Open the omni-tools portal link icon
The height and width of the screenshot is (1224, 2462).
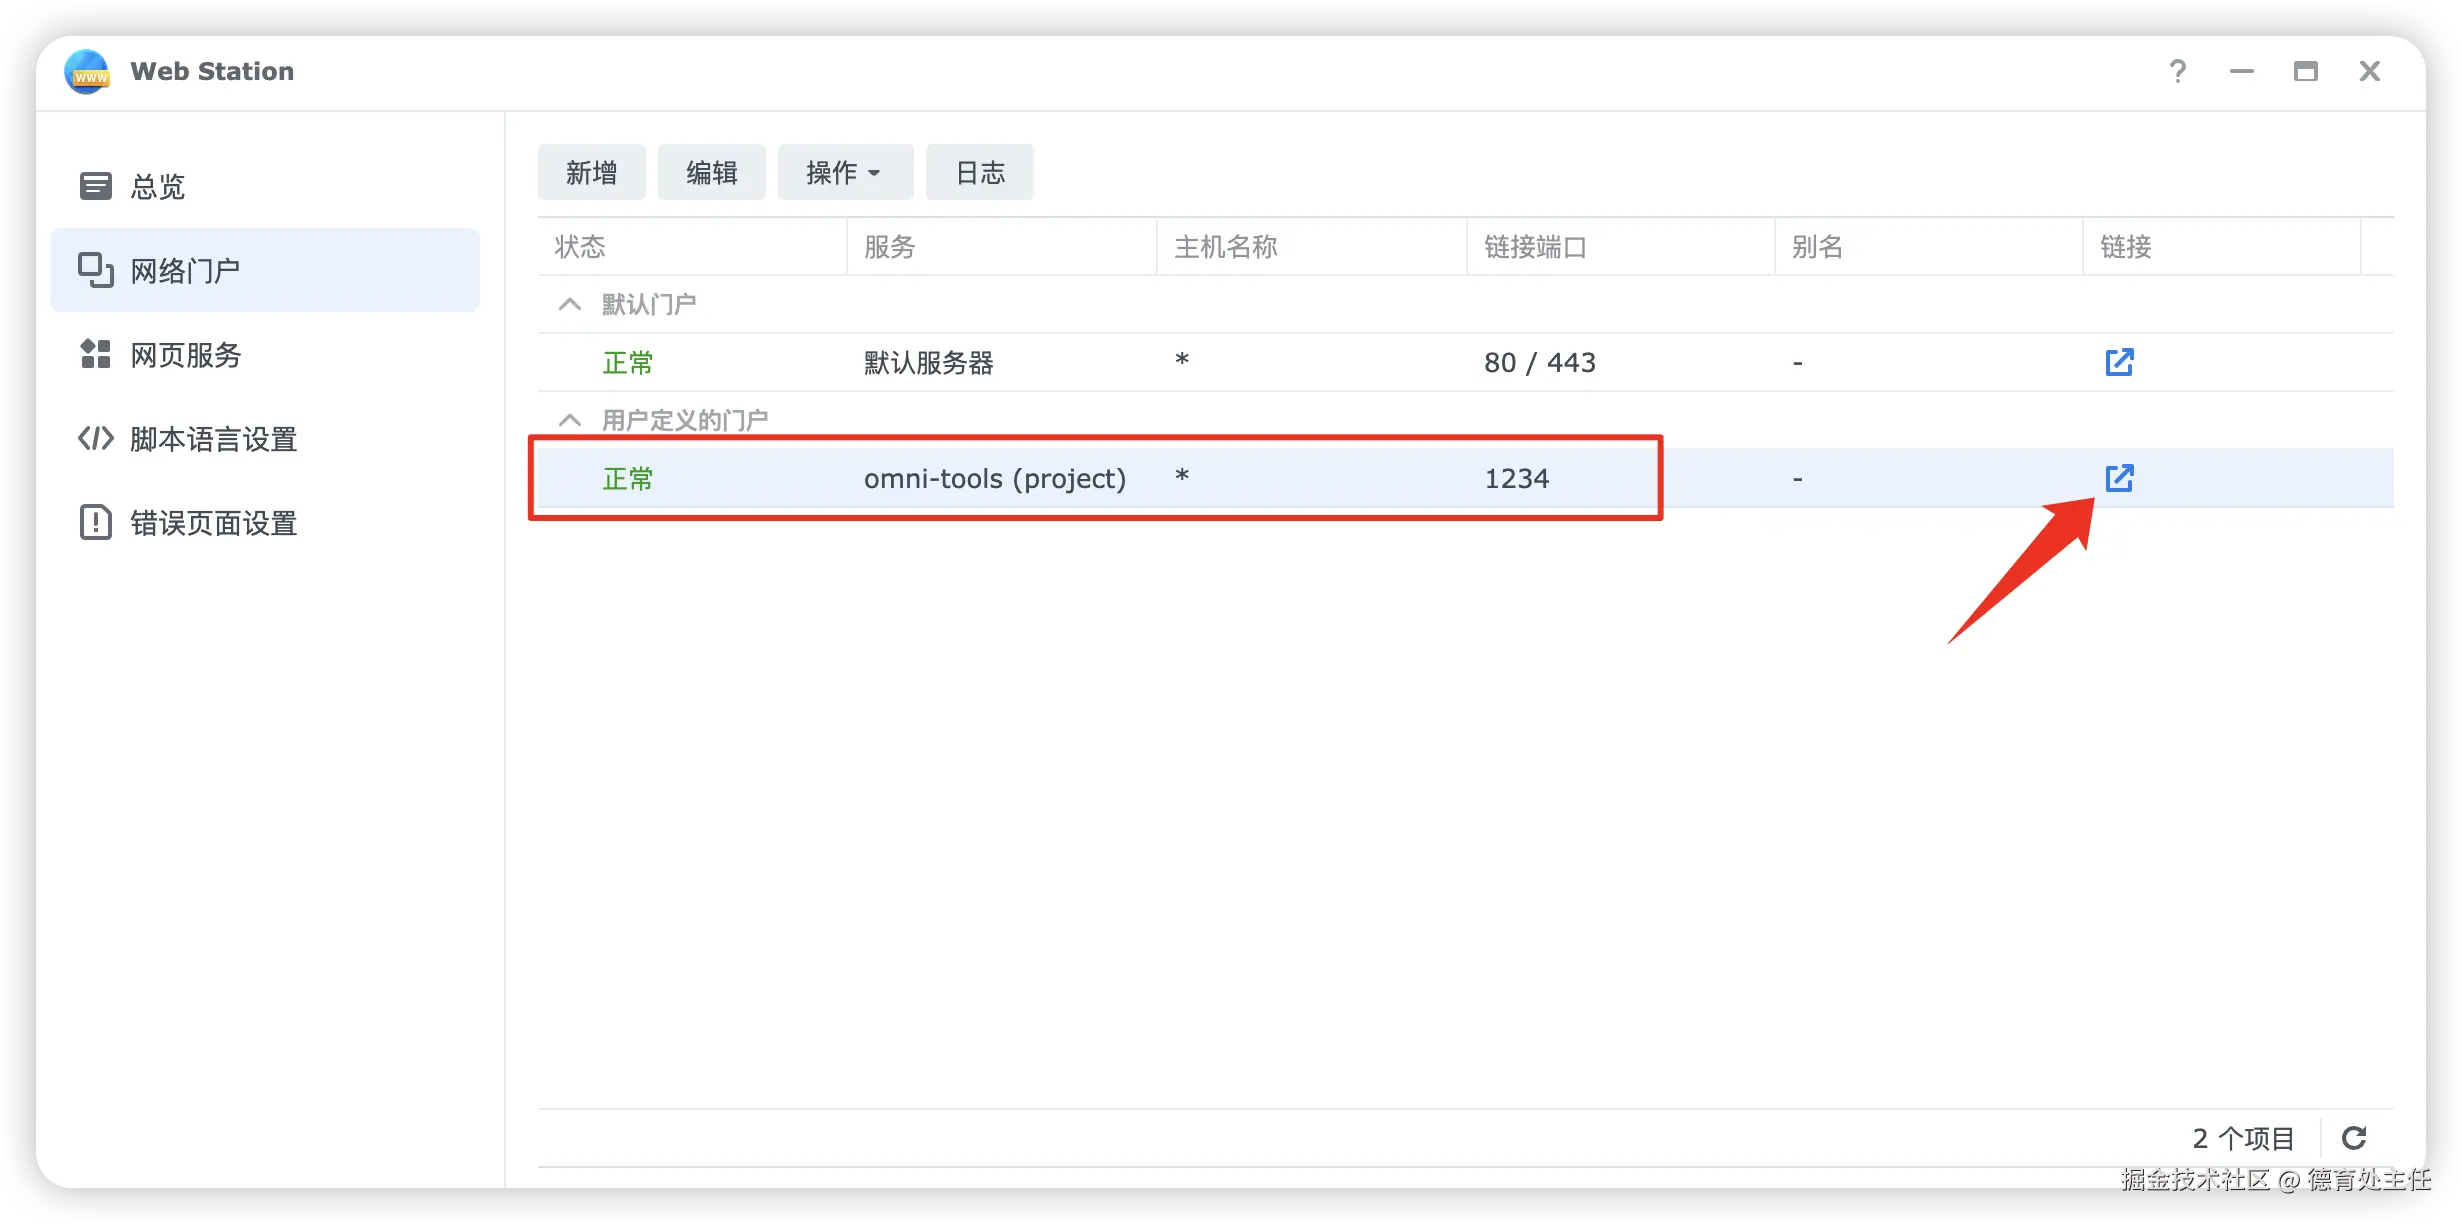click(2119, 478)
